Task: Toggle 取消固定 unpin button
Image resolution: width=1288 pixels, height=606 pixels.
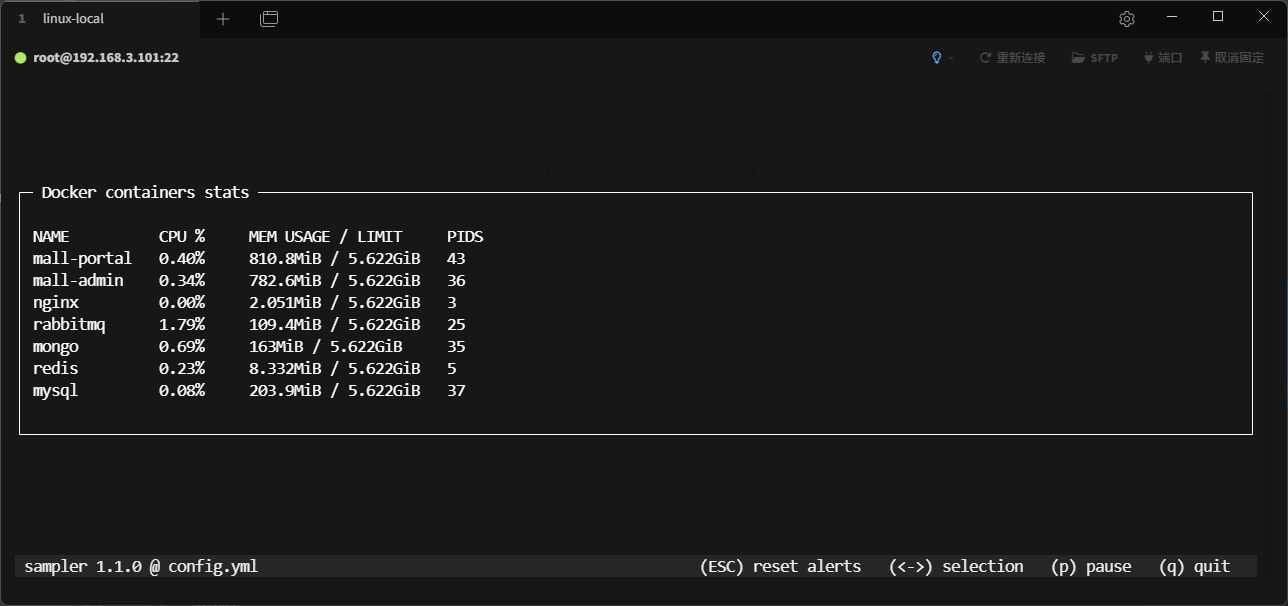Action: (1232, 58)
